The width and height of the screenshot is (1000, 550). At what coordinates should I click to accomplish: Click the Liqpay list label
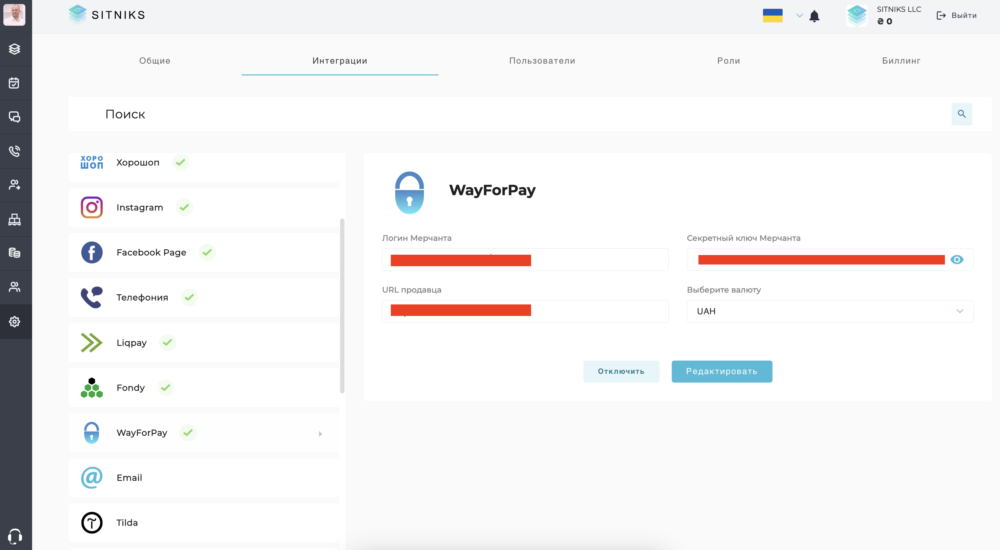click(131, 343)
